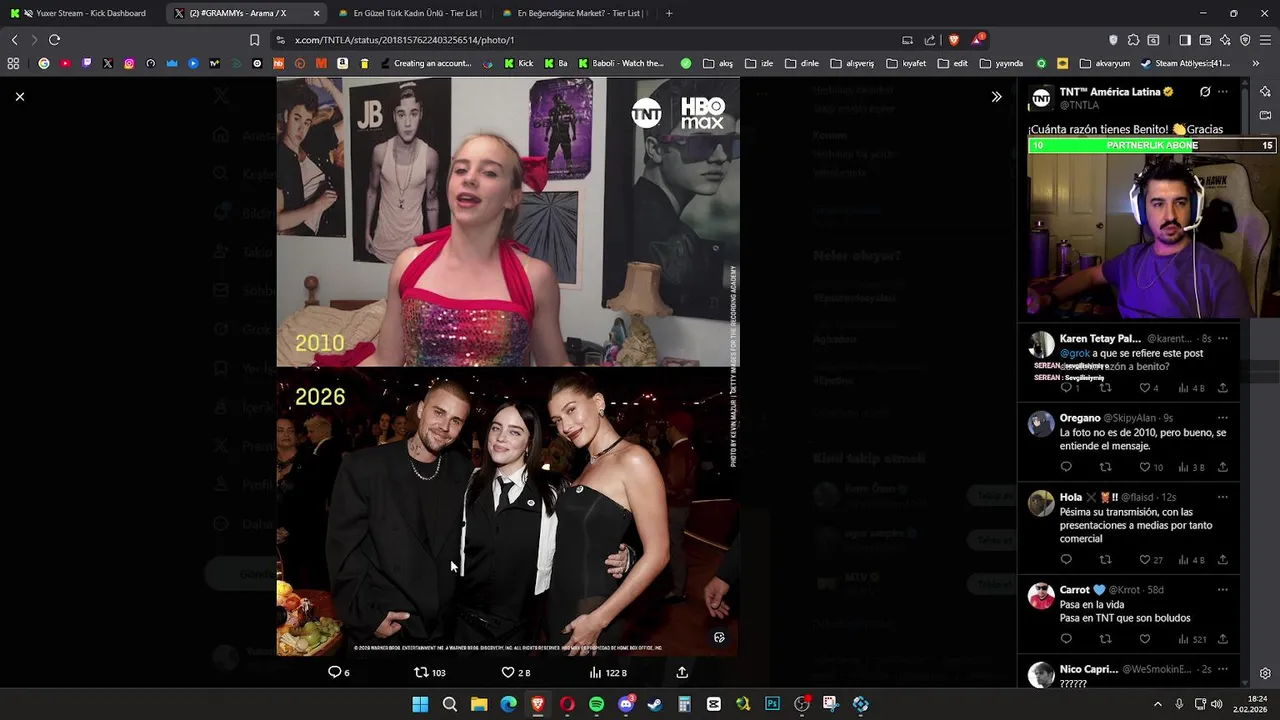The image size is (1280, 720).
Task: Open Leo AI sparkle icon
Action: 1225,40
